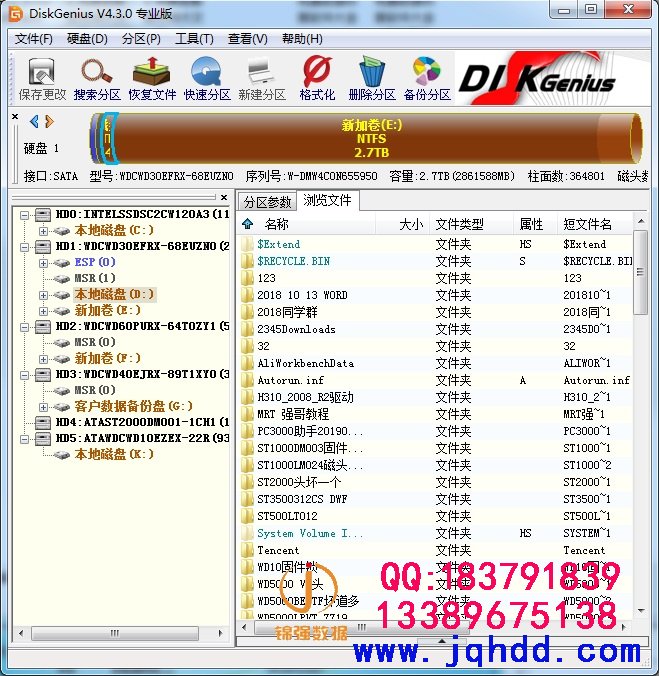
Task: Select the HD0 INTELSSDSC2CW120A3 disk icon
Action: 43,214
